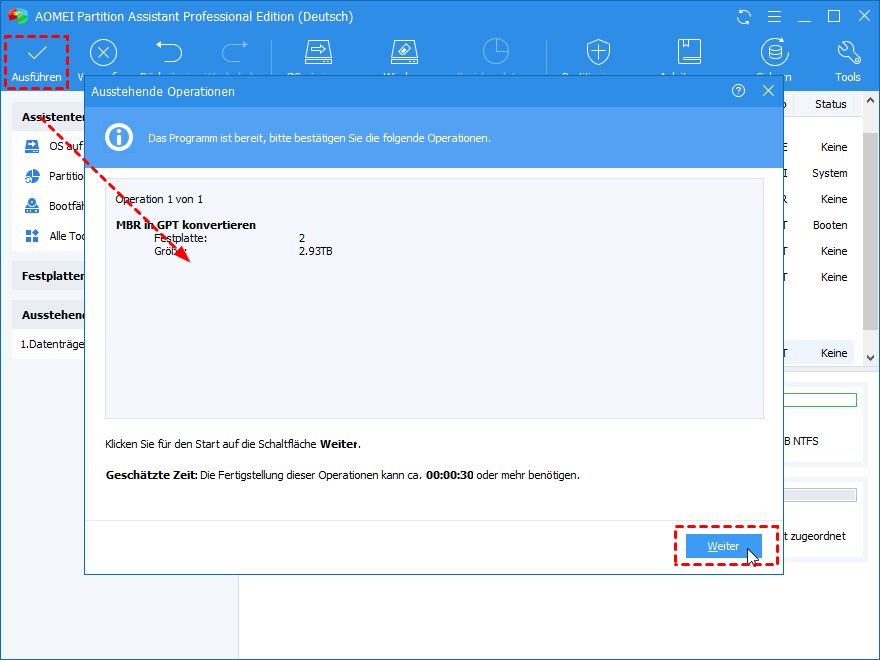Click the Assistenten section header
Image resolution: width=880 pixels, height=660 pixels.
point(48,117)
